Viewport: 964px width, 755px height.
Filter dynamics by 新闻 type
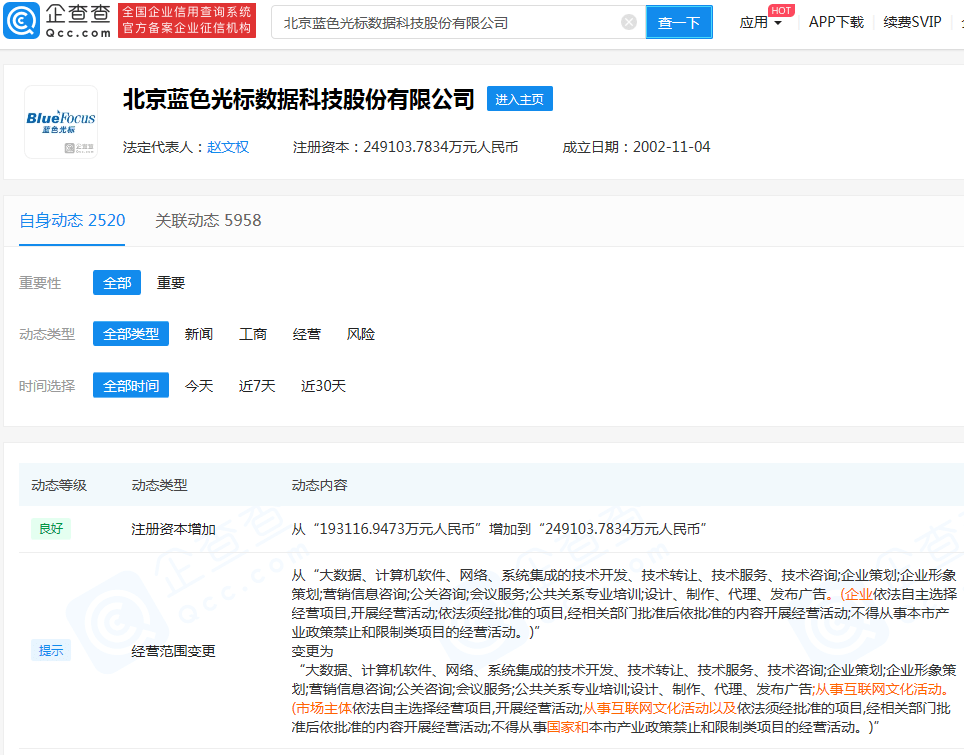pyautogui.click(x=199, y=334)
